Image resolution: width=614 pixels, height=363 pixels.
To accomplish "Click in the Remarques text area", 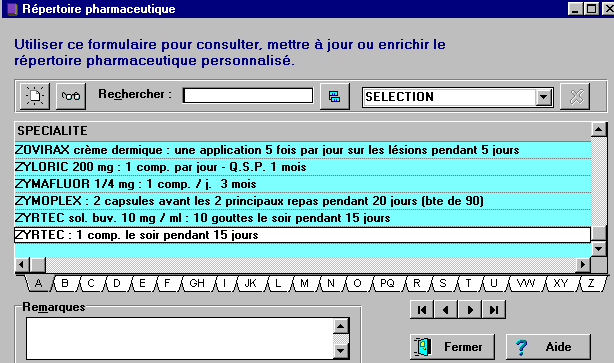I will 180,339.
